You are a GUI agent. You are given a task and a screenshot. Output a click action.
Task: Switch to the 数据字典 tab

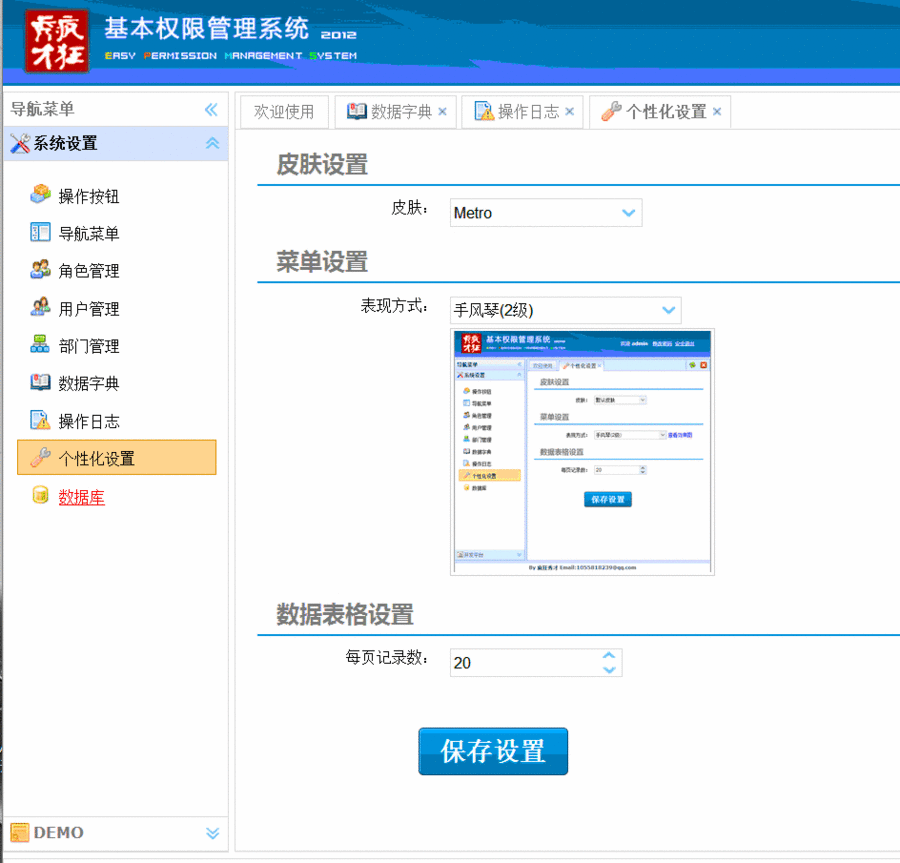point(396,111)
